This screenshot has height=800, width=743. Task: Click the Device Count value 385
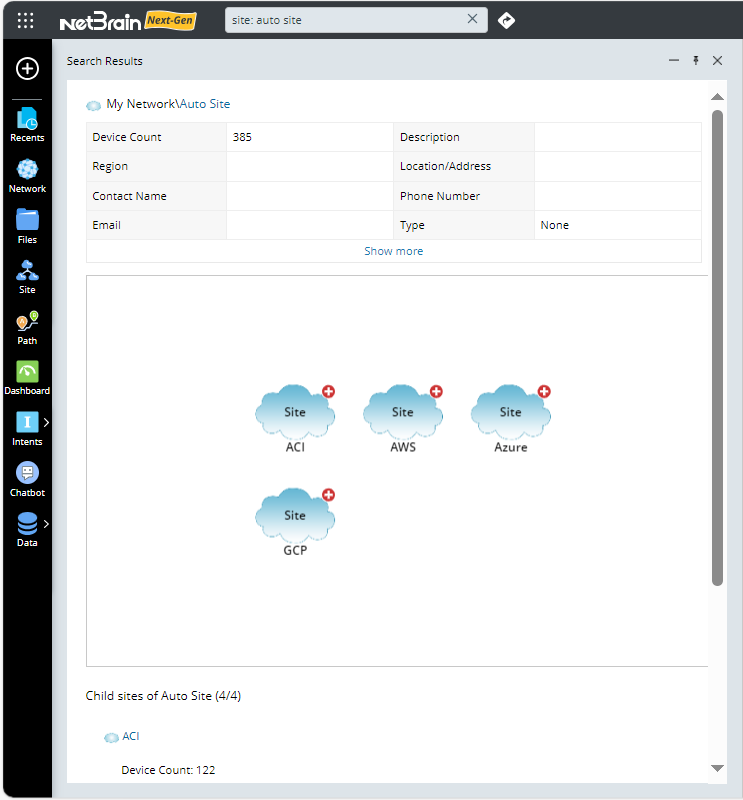pos(242,137)
